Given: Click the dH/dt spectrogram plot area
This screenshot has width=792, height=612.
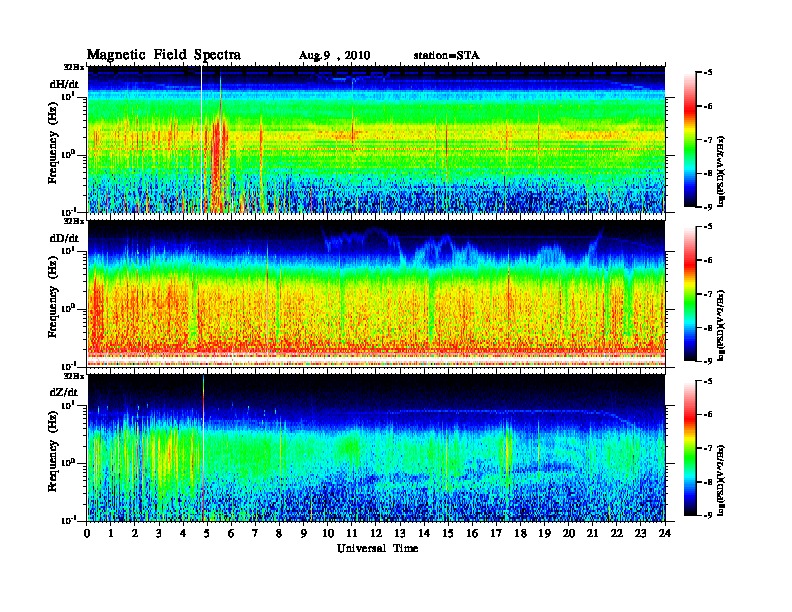Looking at the screenshot, I should [x=376, y=139].
